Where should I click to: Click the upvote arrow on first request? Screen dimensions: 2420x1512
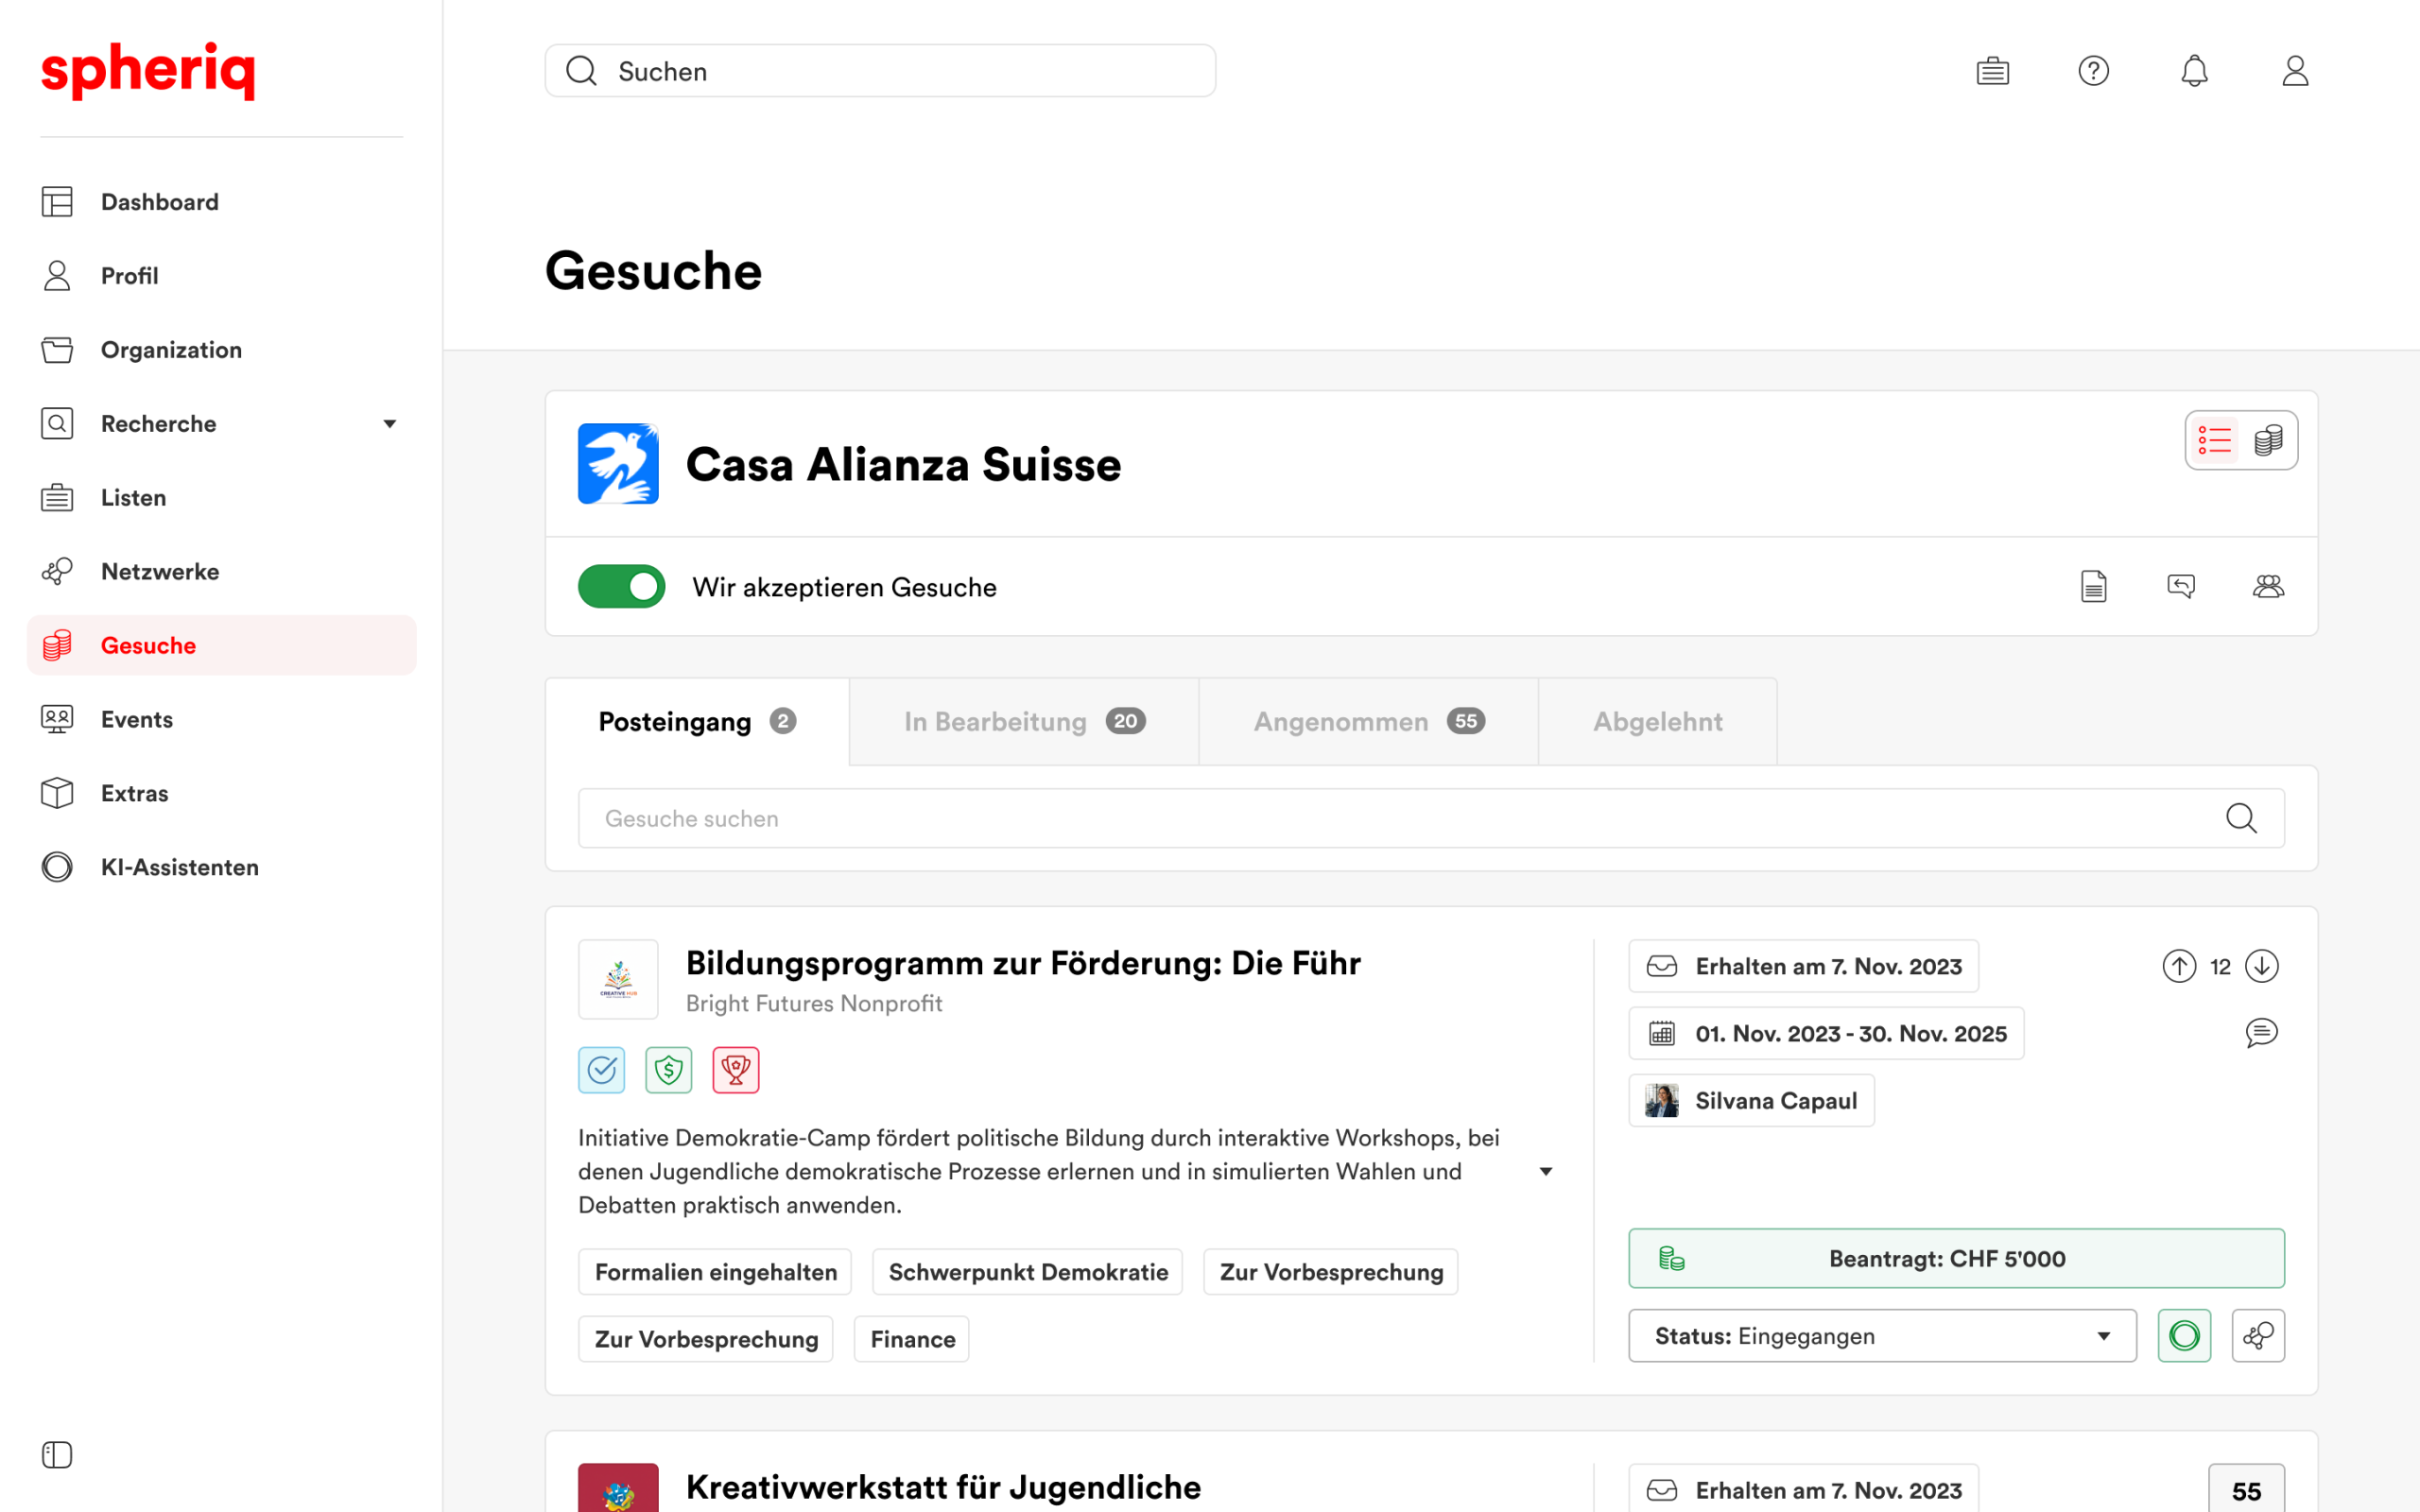click(2179, 966)
